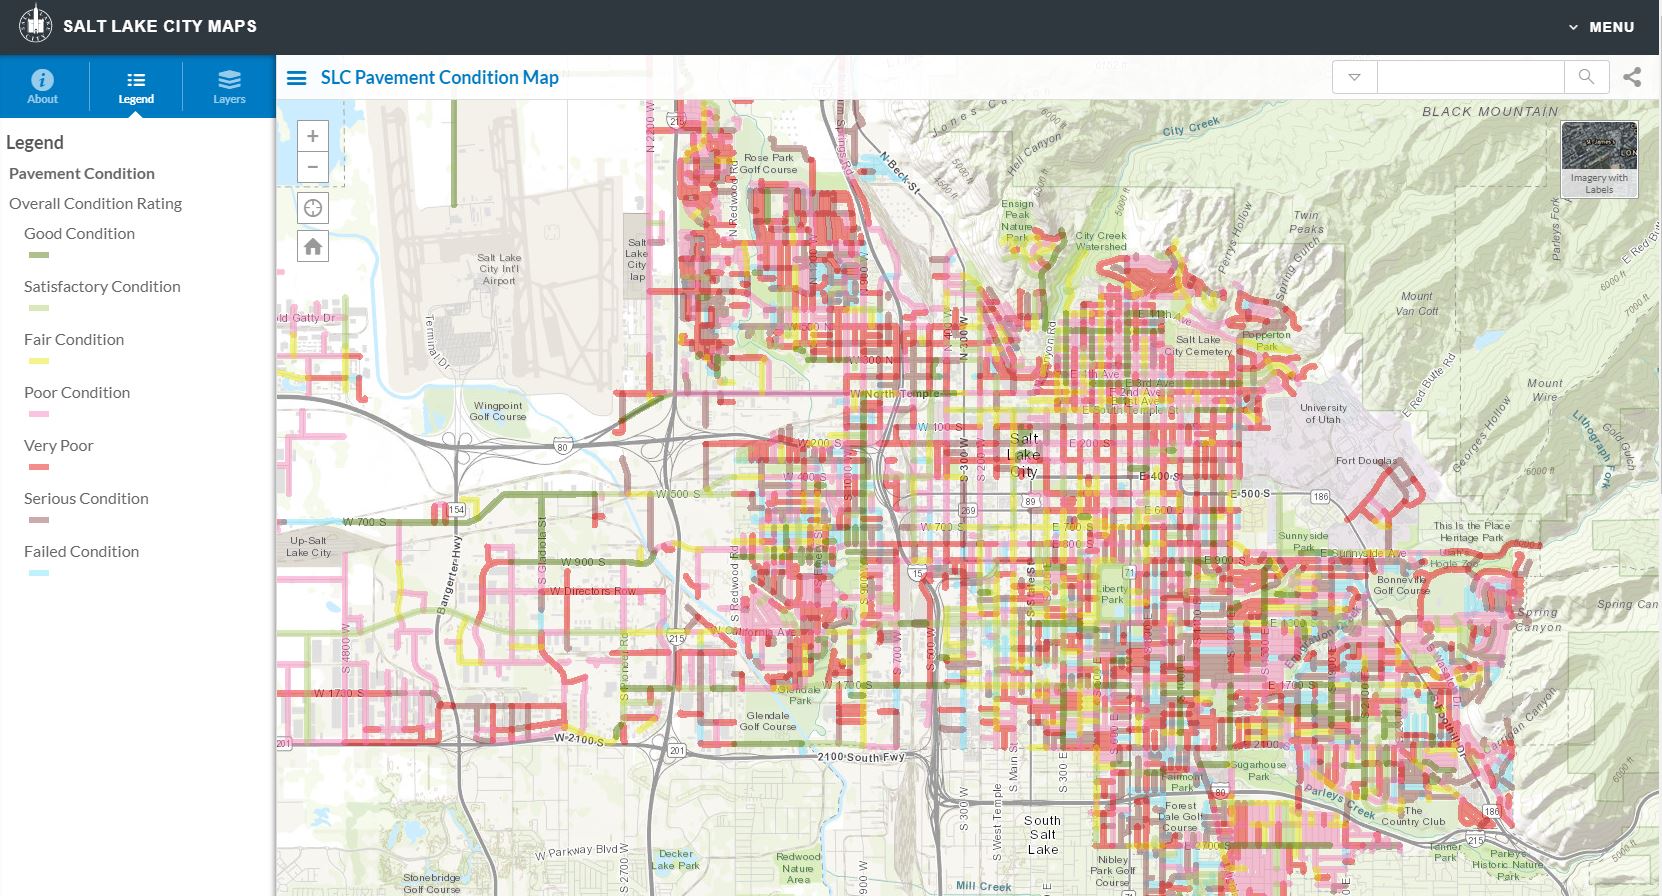
Task: Click the SLC Pavement Condition Map title
Action: (439, 78)
